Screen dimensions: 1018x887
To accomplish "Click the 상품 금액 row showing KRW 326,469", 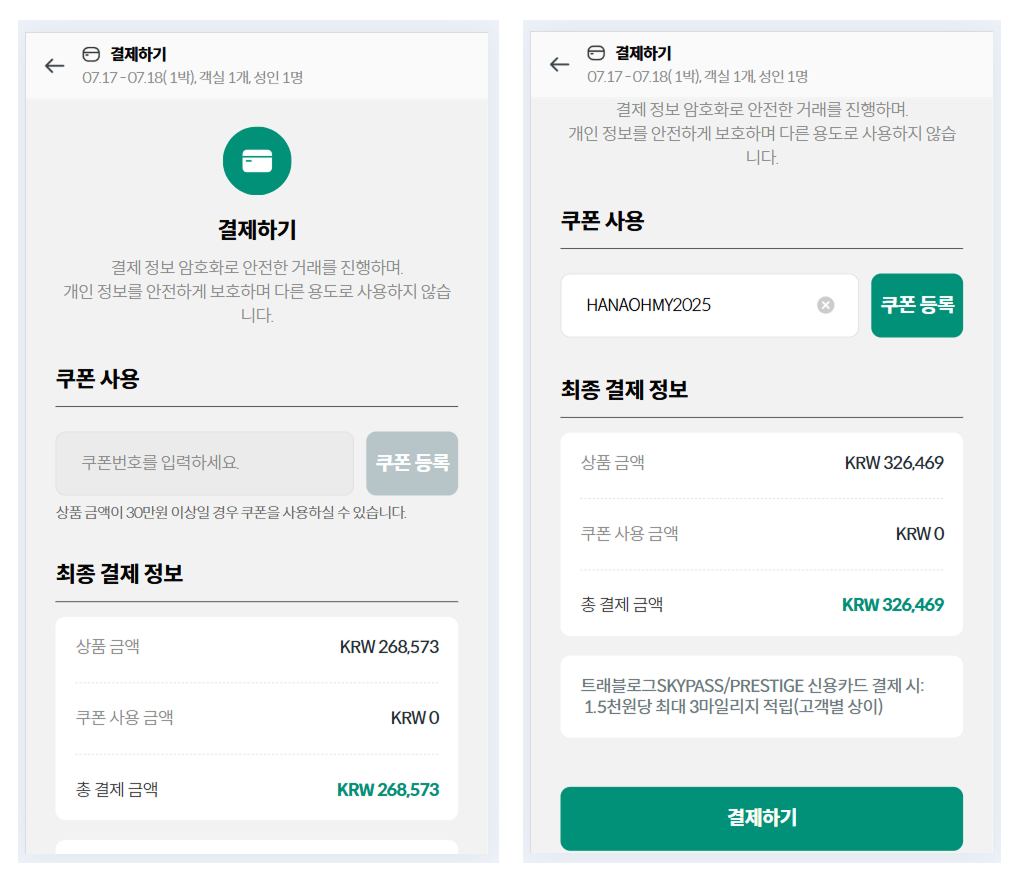I will tap(761, 463).
